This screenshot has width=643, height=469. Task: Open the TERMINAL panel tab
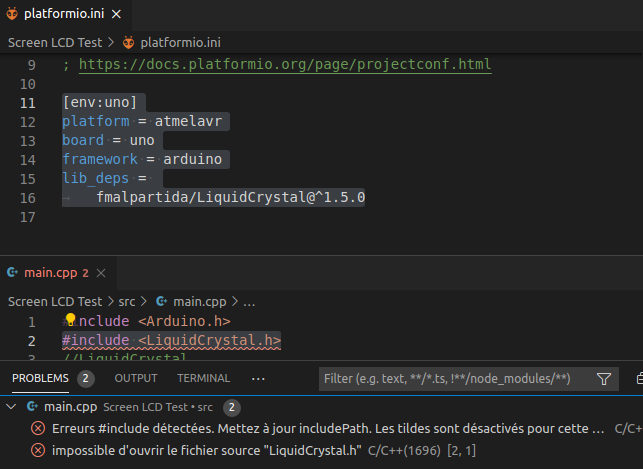click(203, 378)
